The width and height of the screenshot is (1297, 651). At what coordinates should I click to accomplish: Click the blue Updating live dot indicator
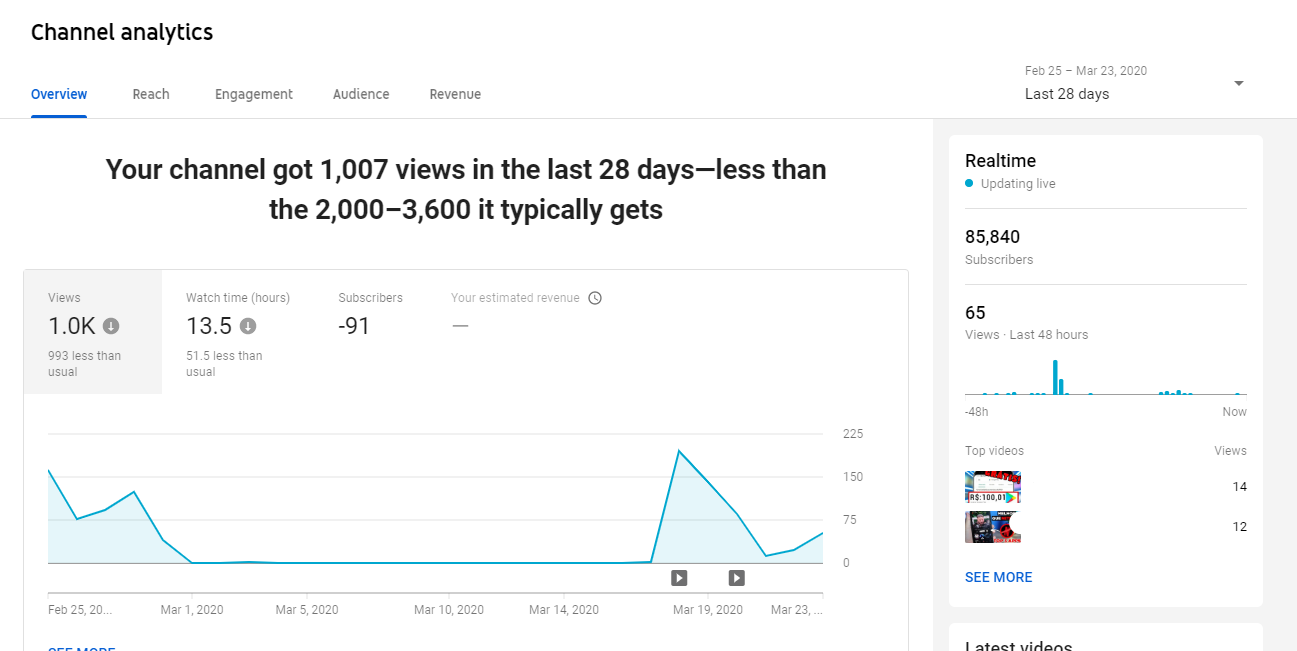pyautogui.click(x=969, y=184)
